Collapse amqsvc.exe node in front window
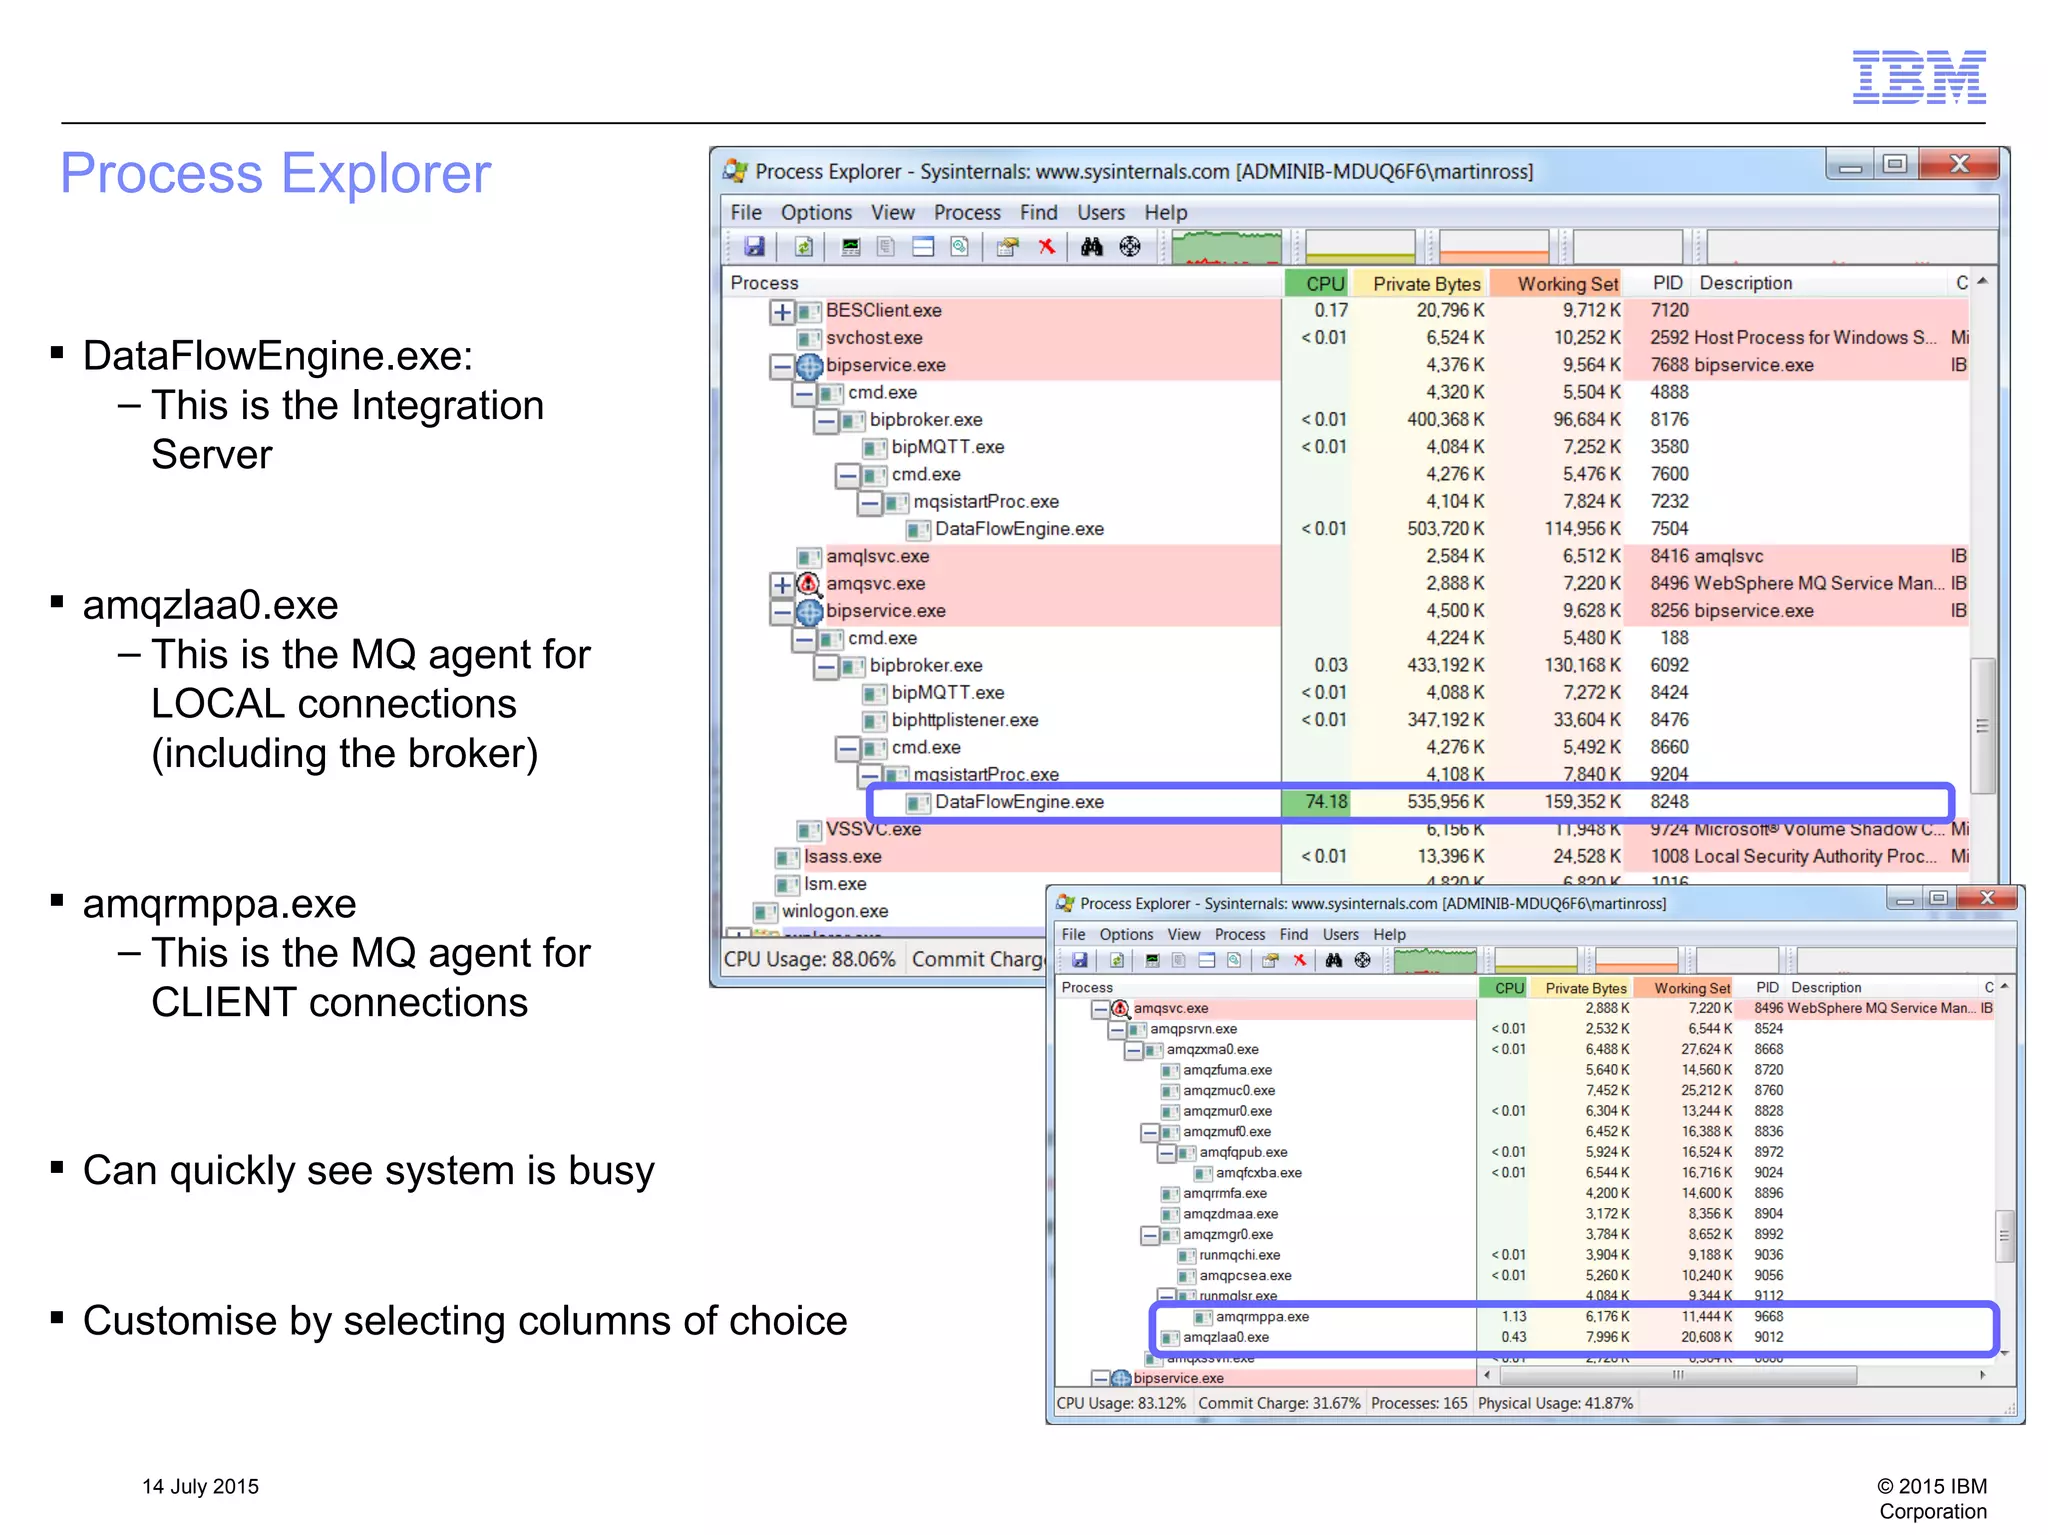Viewport: 2048px width, 1535px height. pyautogui.click(x=1101, y=1009)
